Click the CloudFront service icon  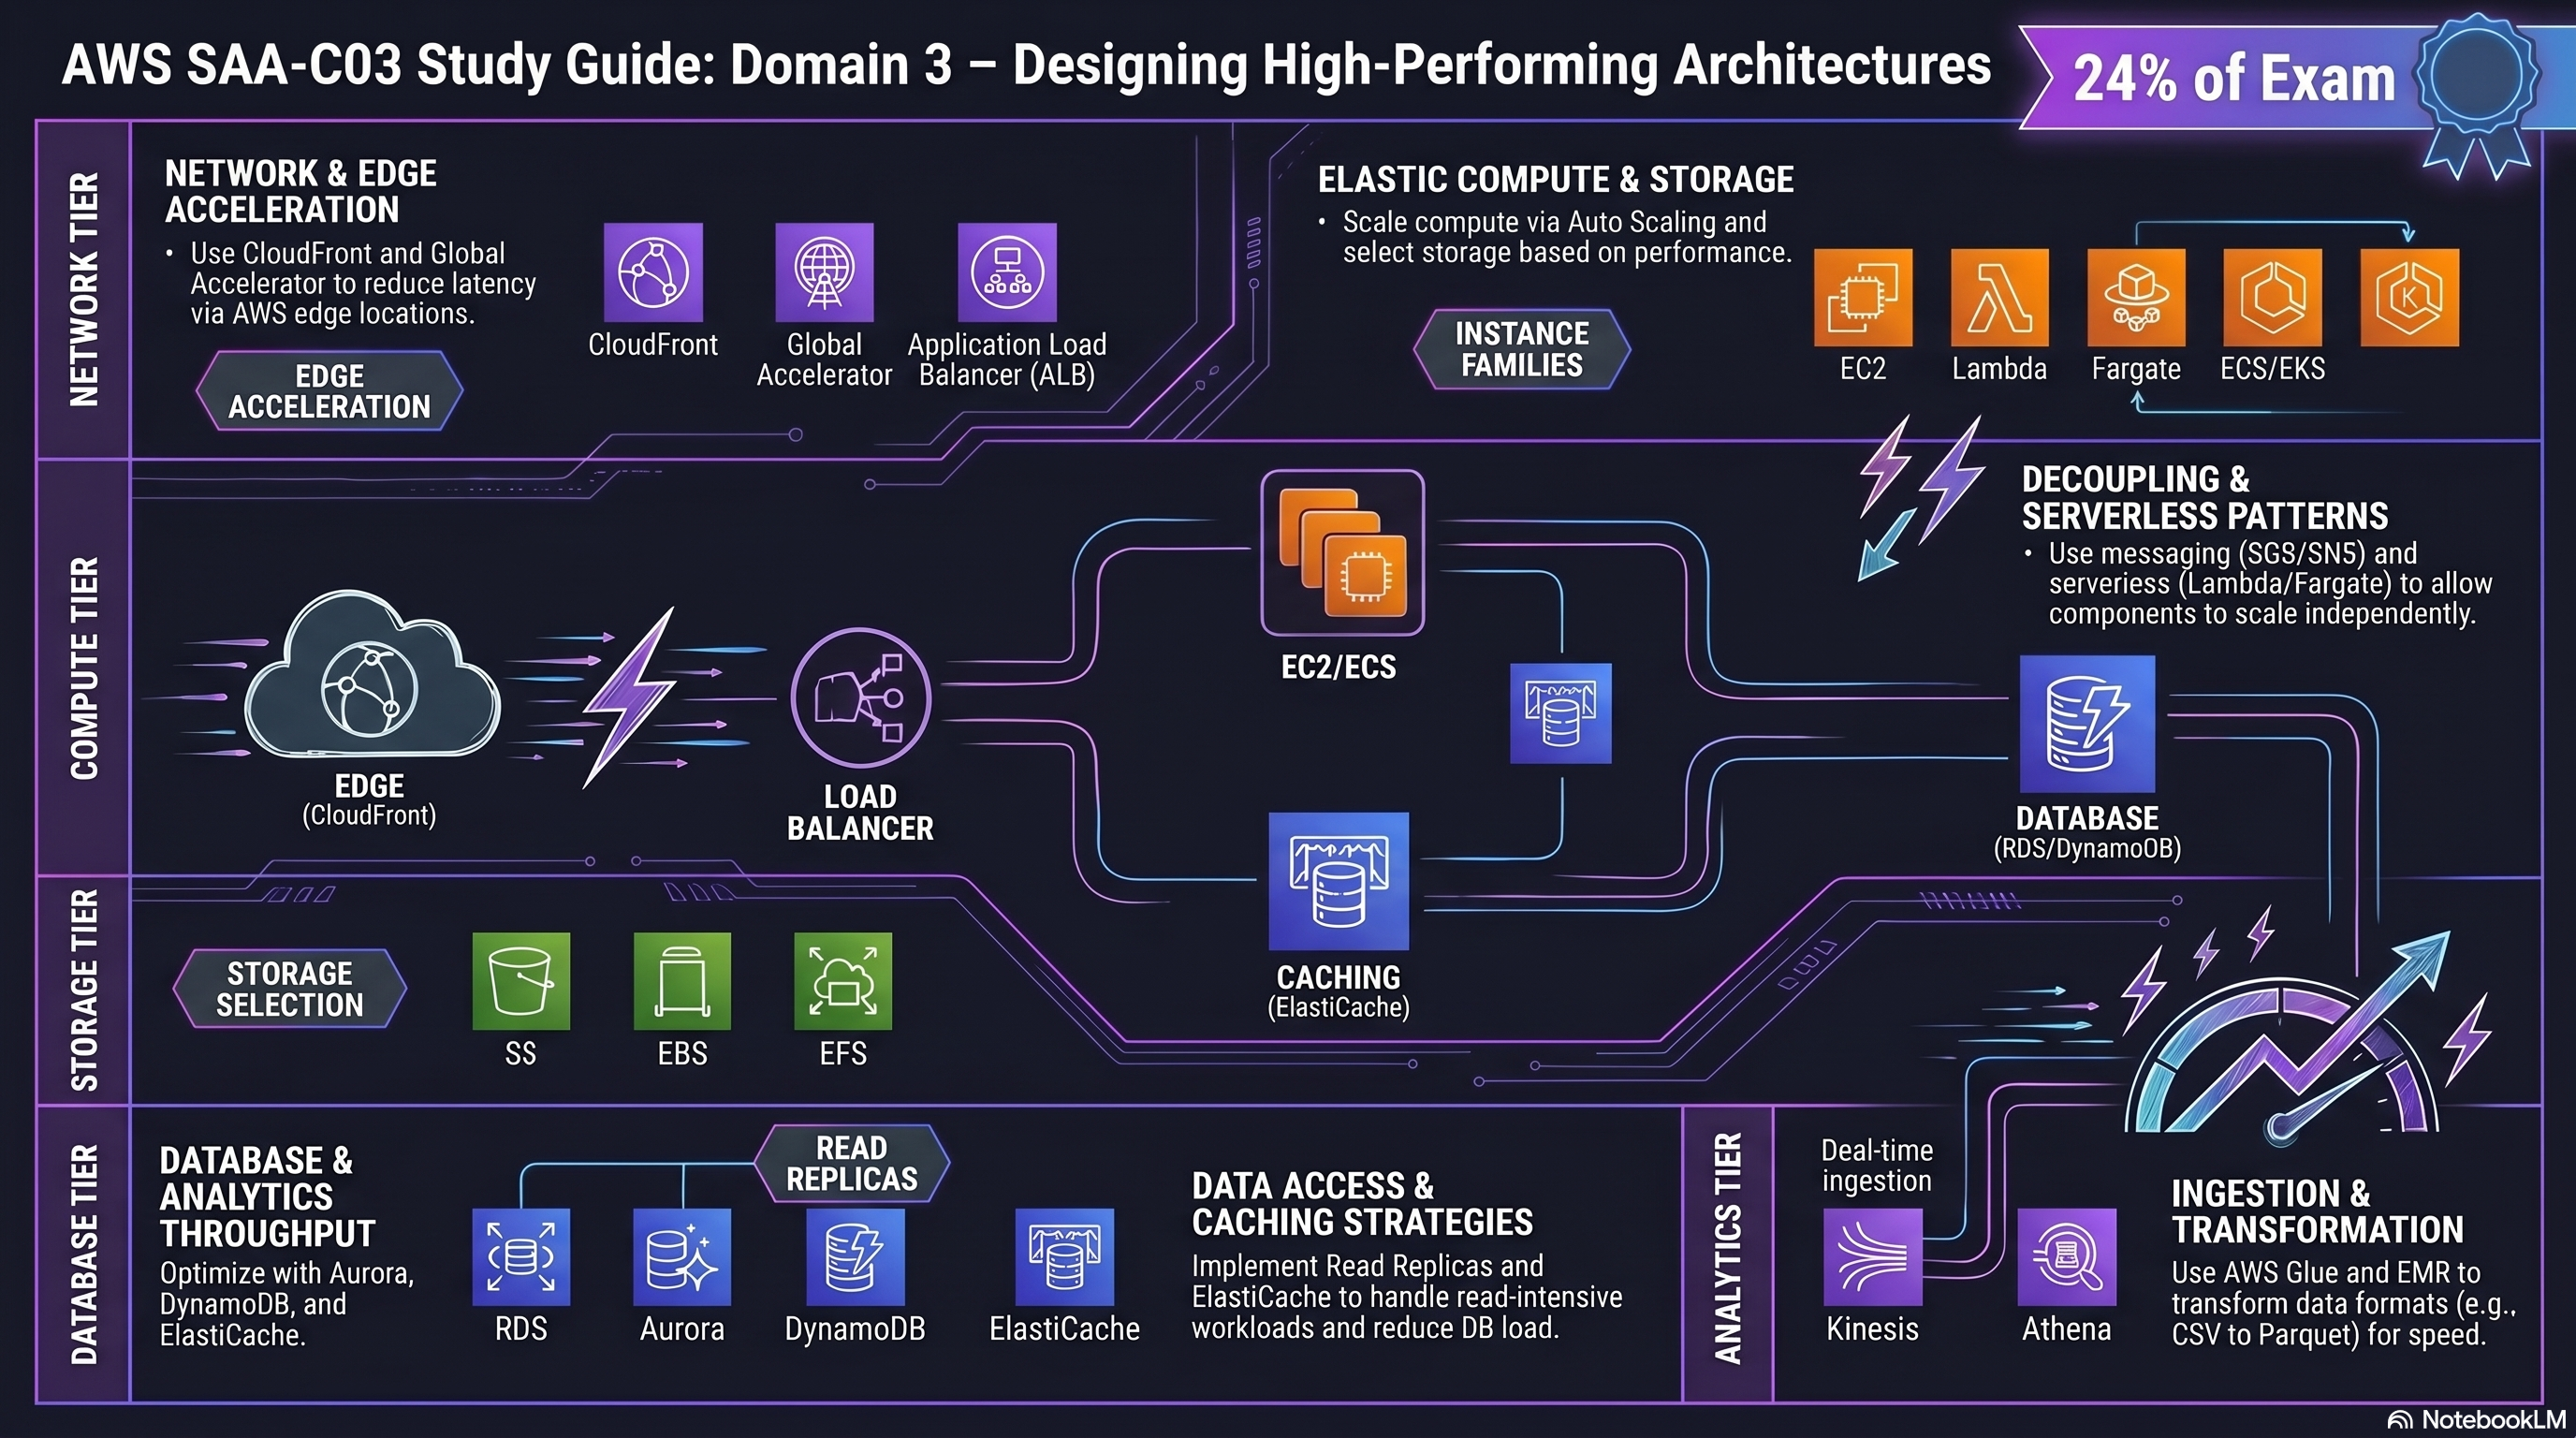tap(653, 272)
